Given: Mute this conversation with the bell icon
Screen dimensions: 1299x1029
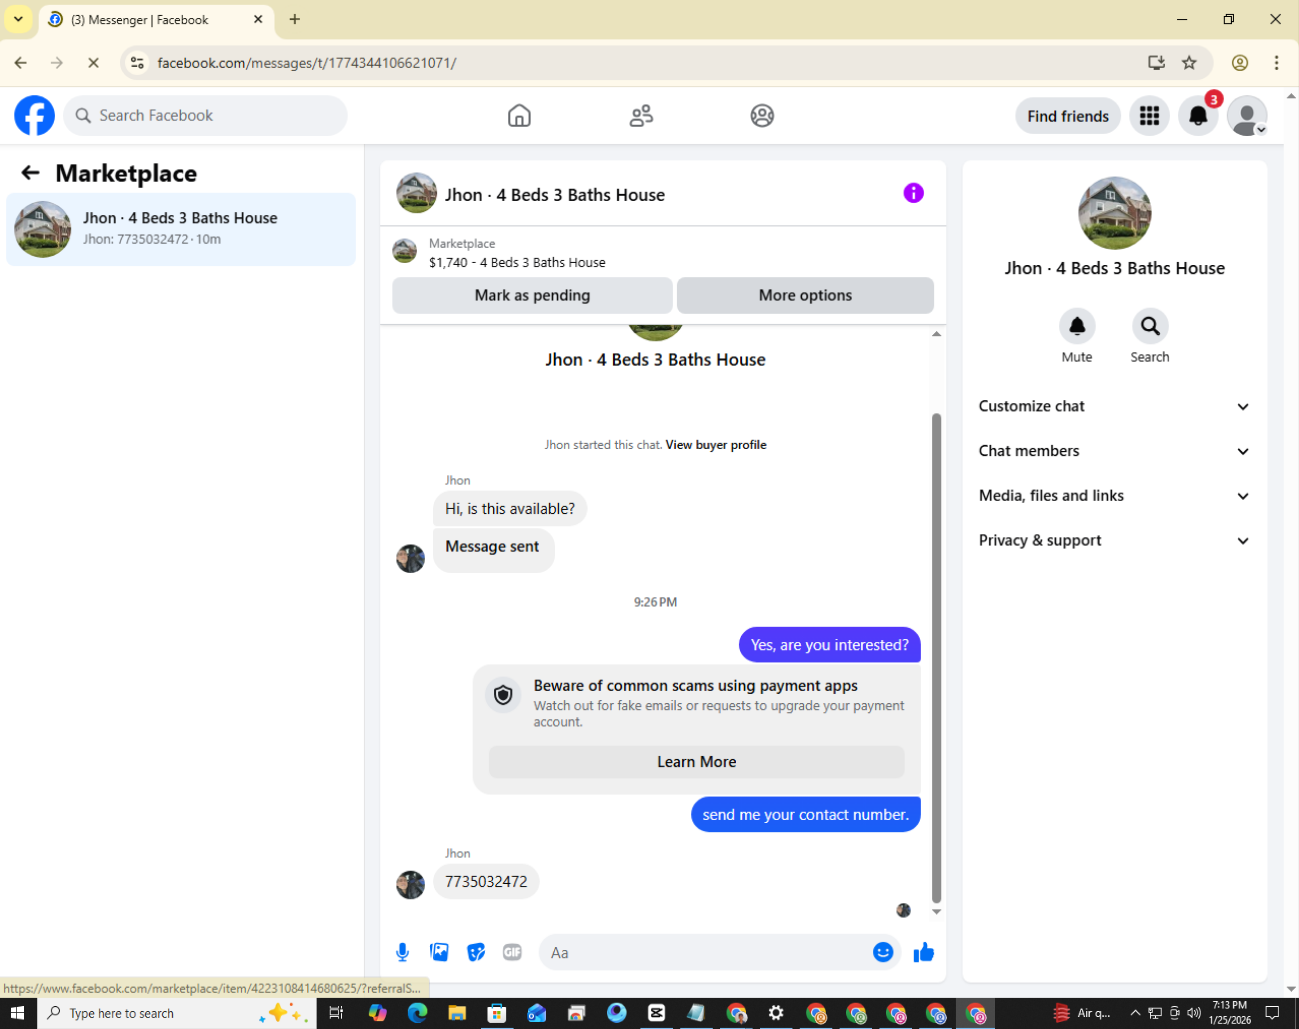Looking at the screenshot, I should (1077, 326).
